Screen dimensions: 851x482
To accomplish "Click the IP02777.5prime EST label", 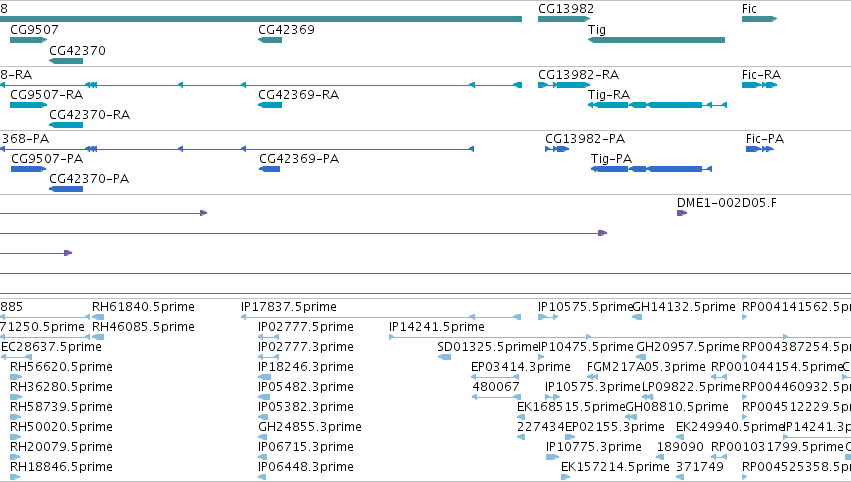I will [x=306, y=327].
